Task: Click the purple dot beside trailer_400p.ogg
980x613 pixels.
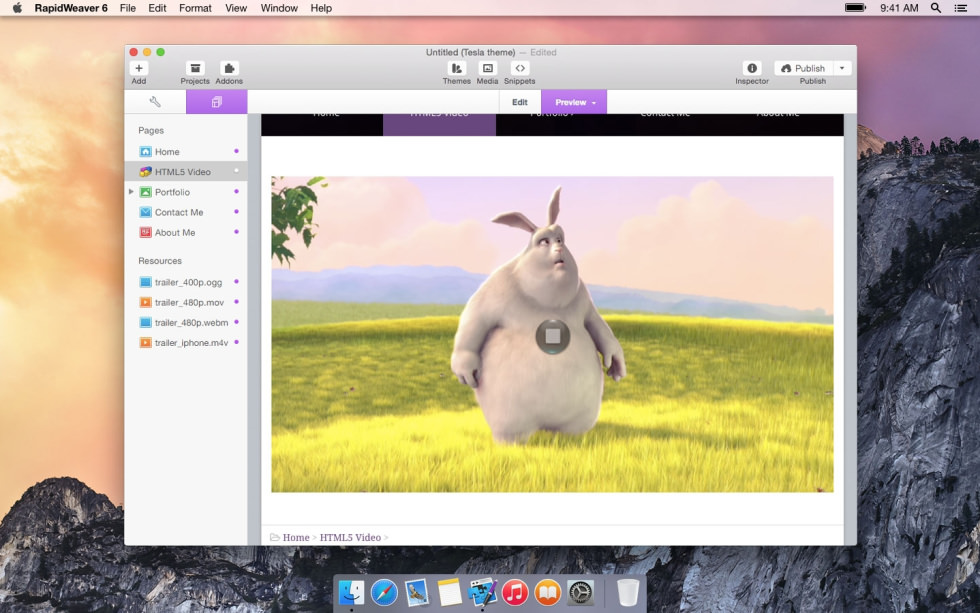Action: coord(236,282)
